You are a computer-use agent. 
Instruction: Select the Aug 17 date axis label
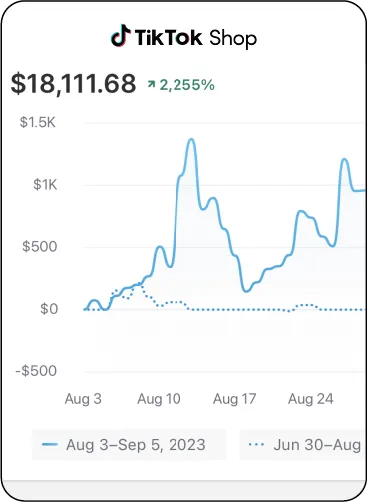[234, 399]
